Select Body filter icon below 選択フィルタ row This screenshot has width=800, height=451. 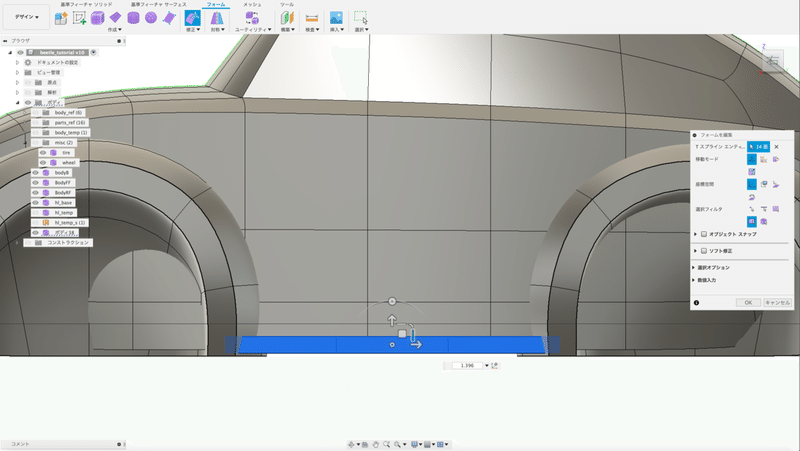pyautogui.click(x=764, y=222)
